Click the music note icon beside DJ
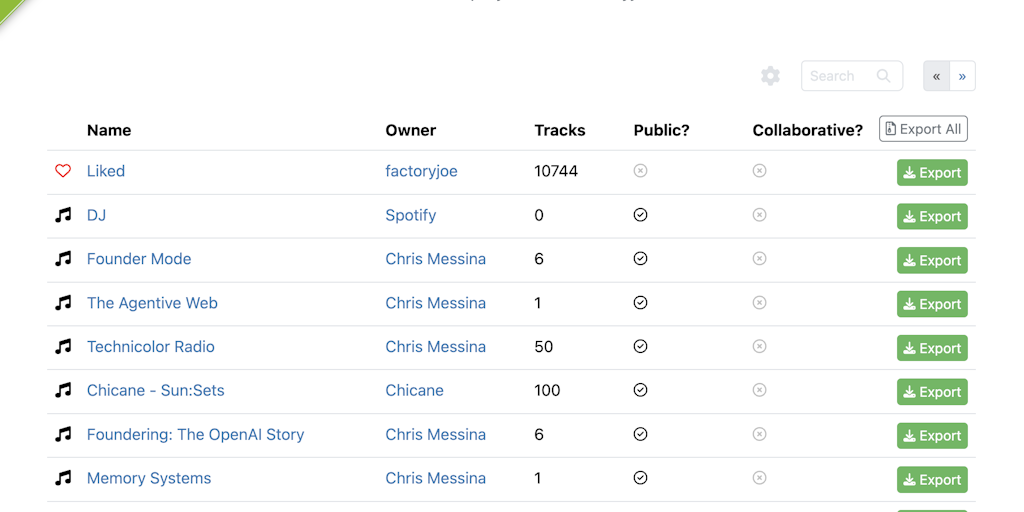This screenshot has height=512, width=1024. 63,215
